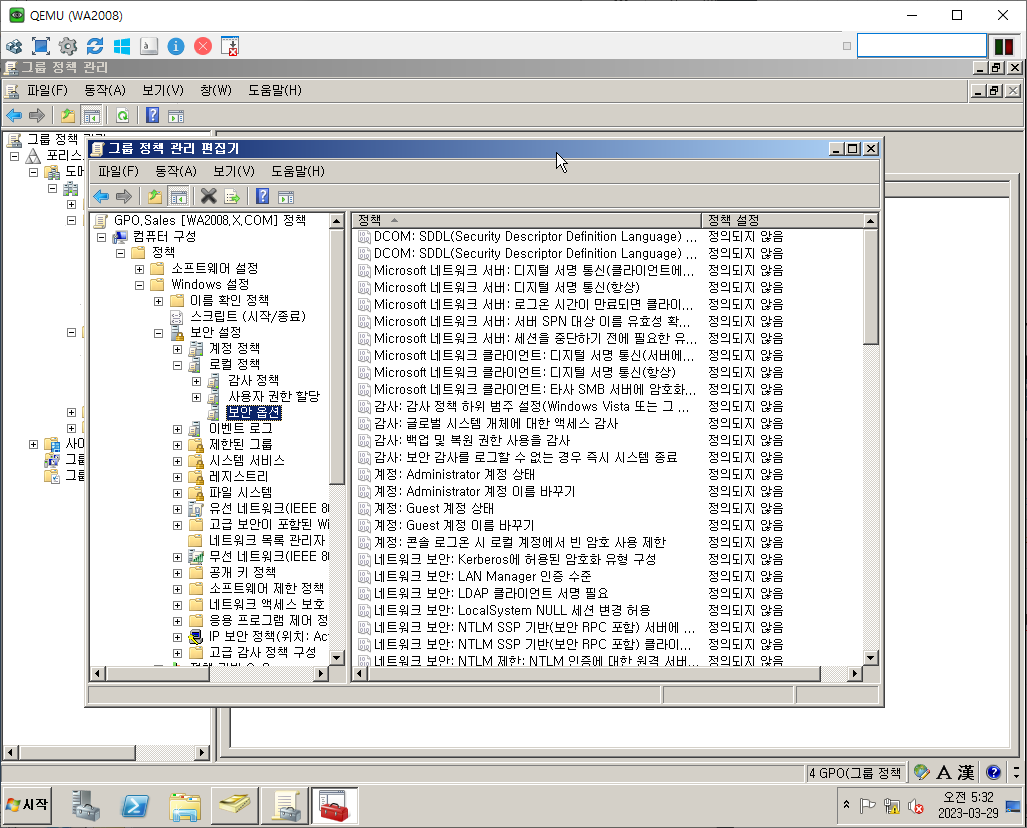Collapse the 로컬 정책 node
The image size is (1027, 828).
click(177, 365)
